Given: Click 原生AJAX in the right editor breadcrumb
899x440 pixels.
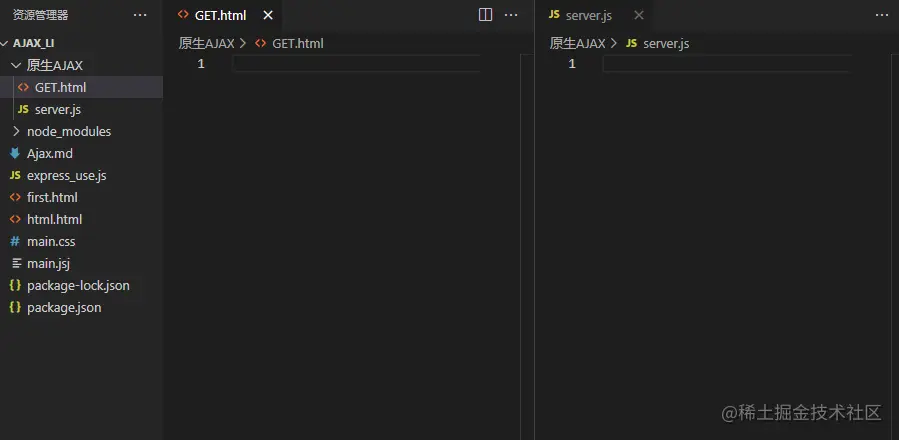Looking at the screenshot, I should 577,43.
